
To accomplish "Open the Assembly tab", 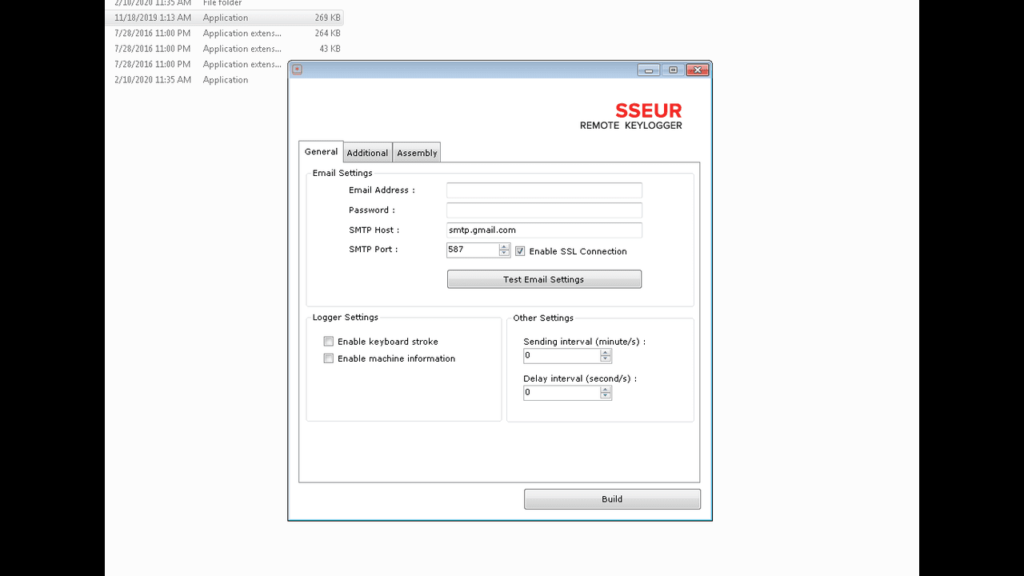I will pyautogui.click(x=417, y=153).
